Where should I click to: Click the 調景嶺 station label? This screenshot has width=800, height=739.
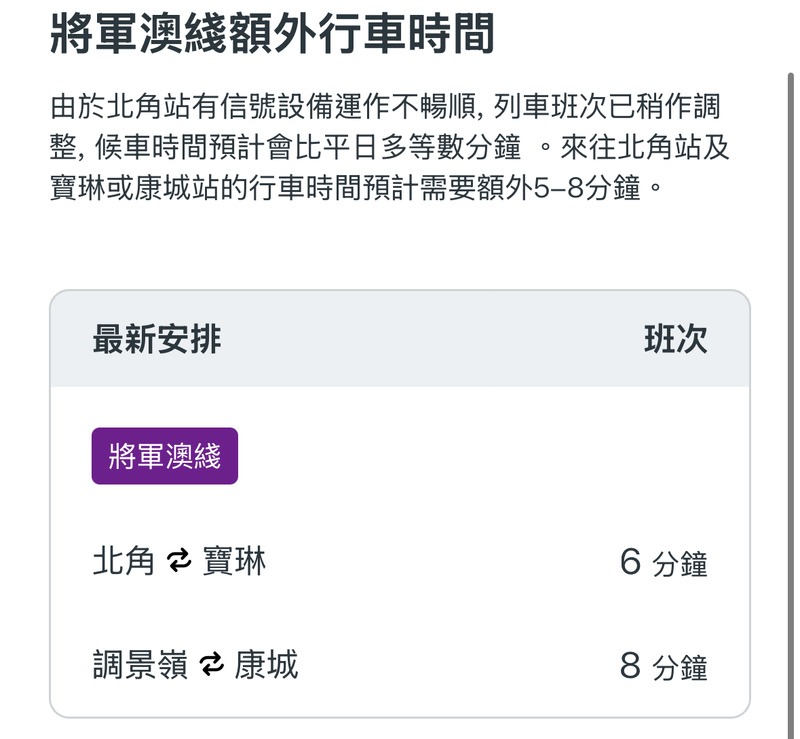click(x=140, y=664)
